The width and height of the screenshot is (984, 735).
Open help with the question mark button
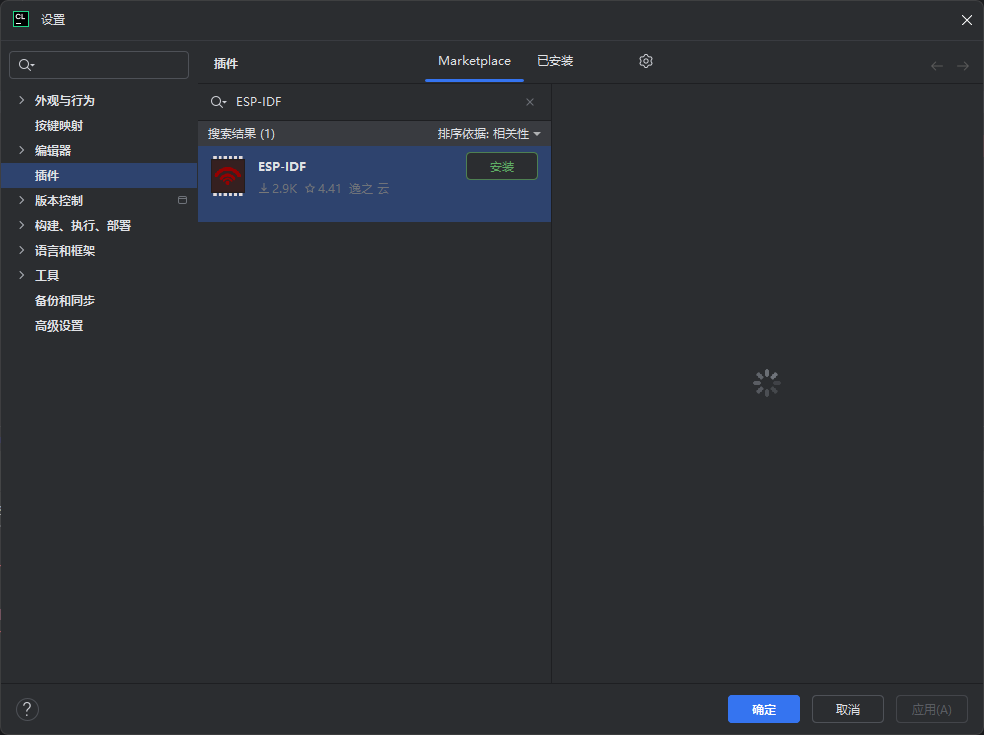[x=27, y=709]
